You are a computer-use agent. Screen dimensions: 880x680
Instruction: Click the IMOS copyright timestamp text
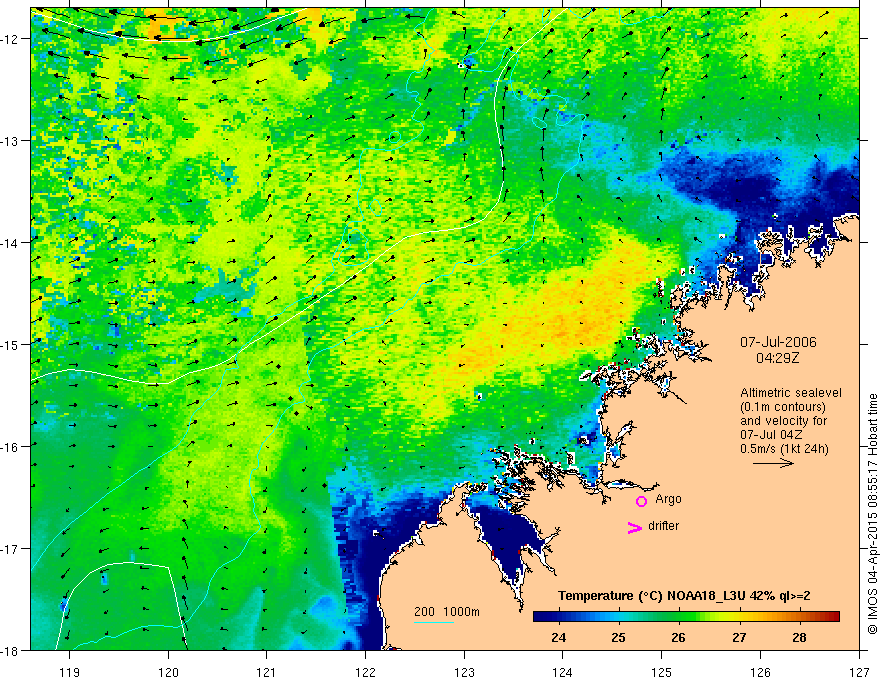[872, 514]
